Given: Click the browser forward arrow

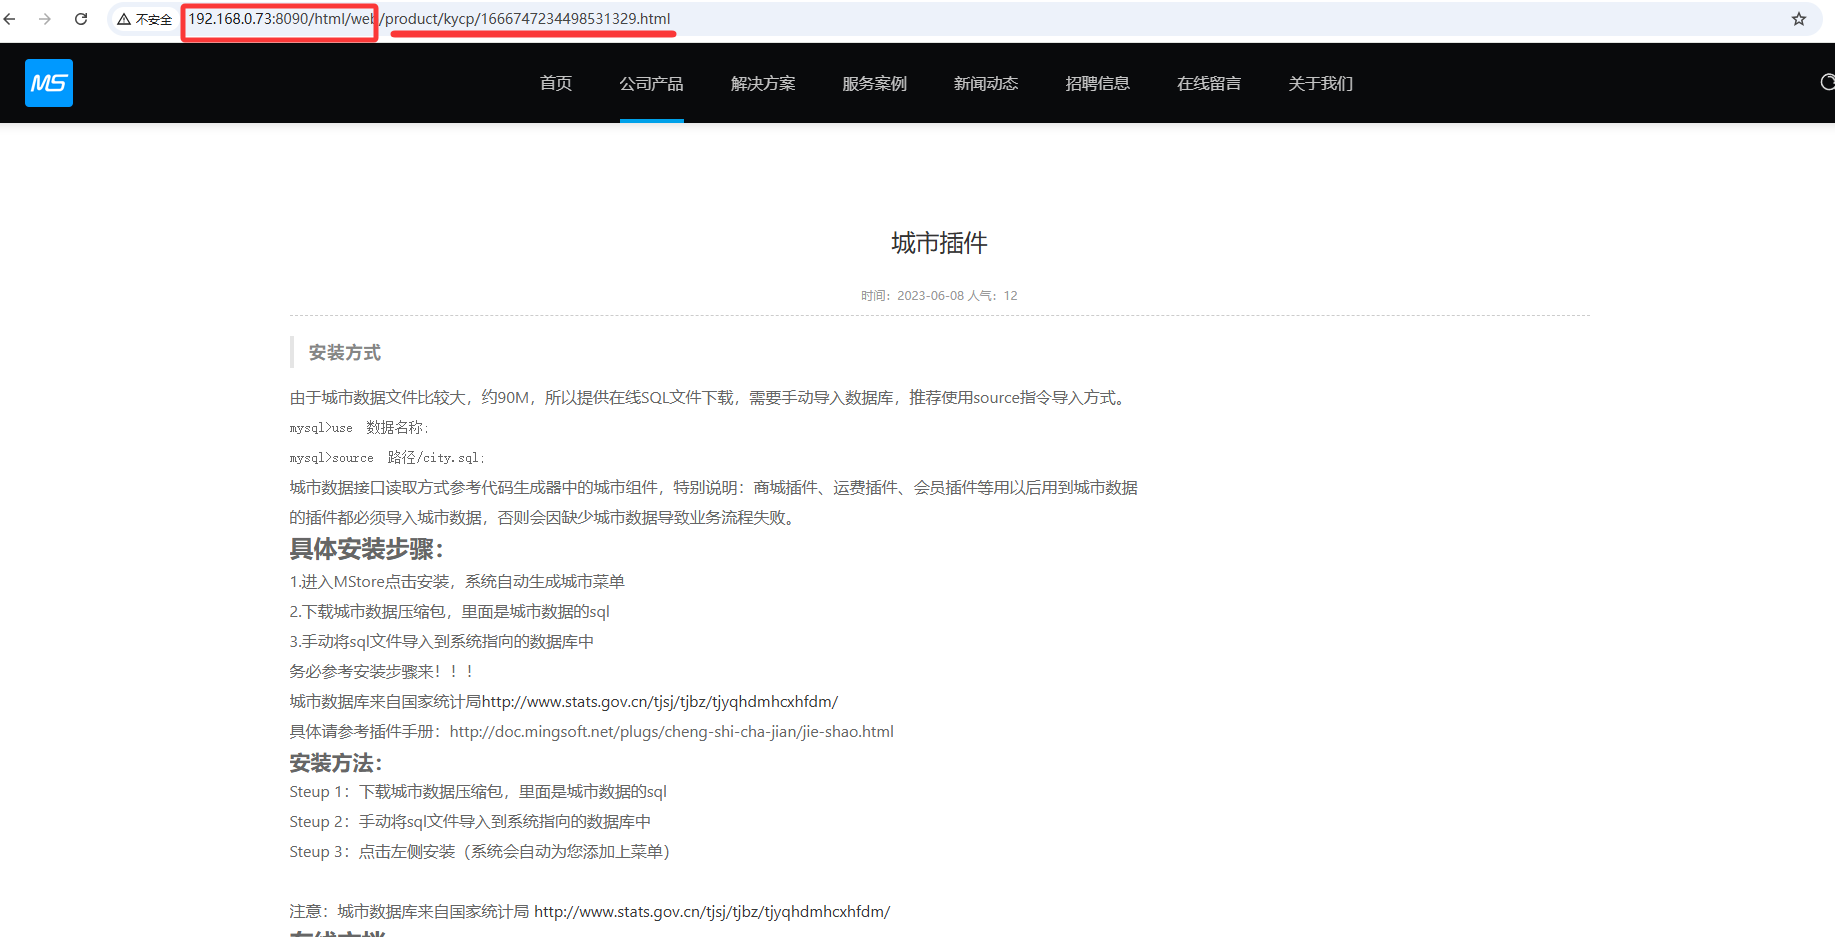Looking at the screenshot, I should point(45,19).
